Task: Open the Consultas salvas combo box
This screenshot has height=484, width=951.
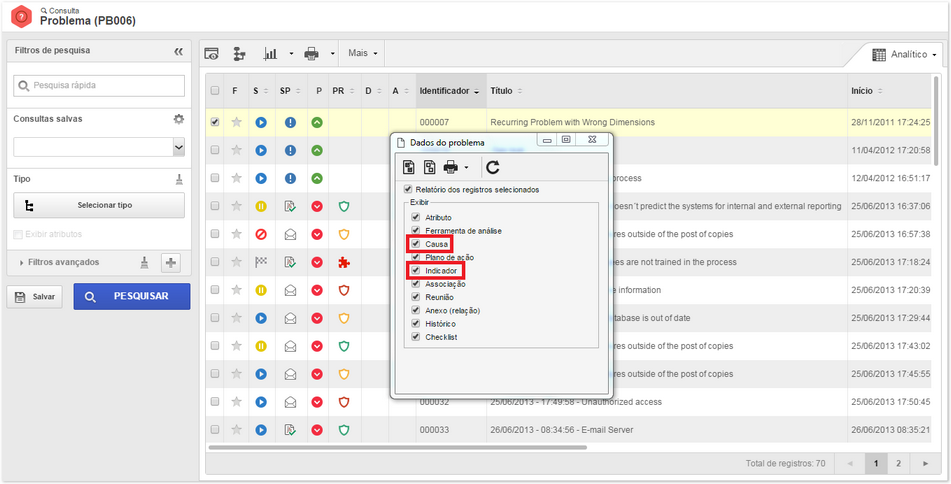Action: click(x=99, y=147)
